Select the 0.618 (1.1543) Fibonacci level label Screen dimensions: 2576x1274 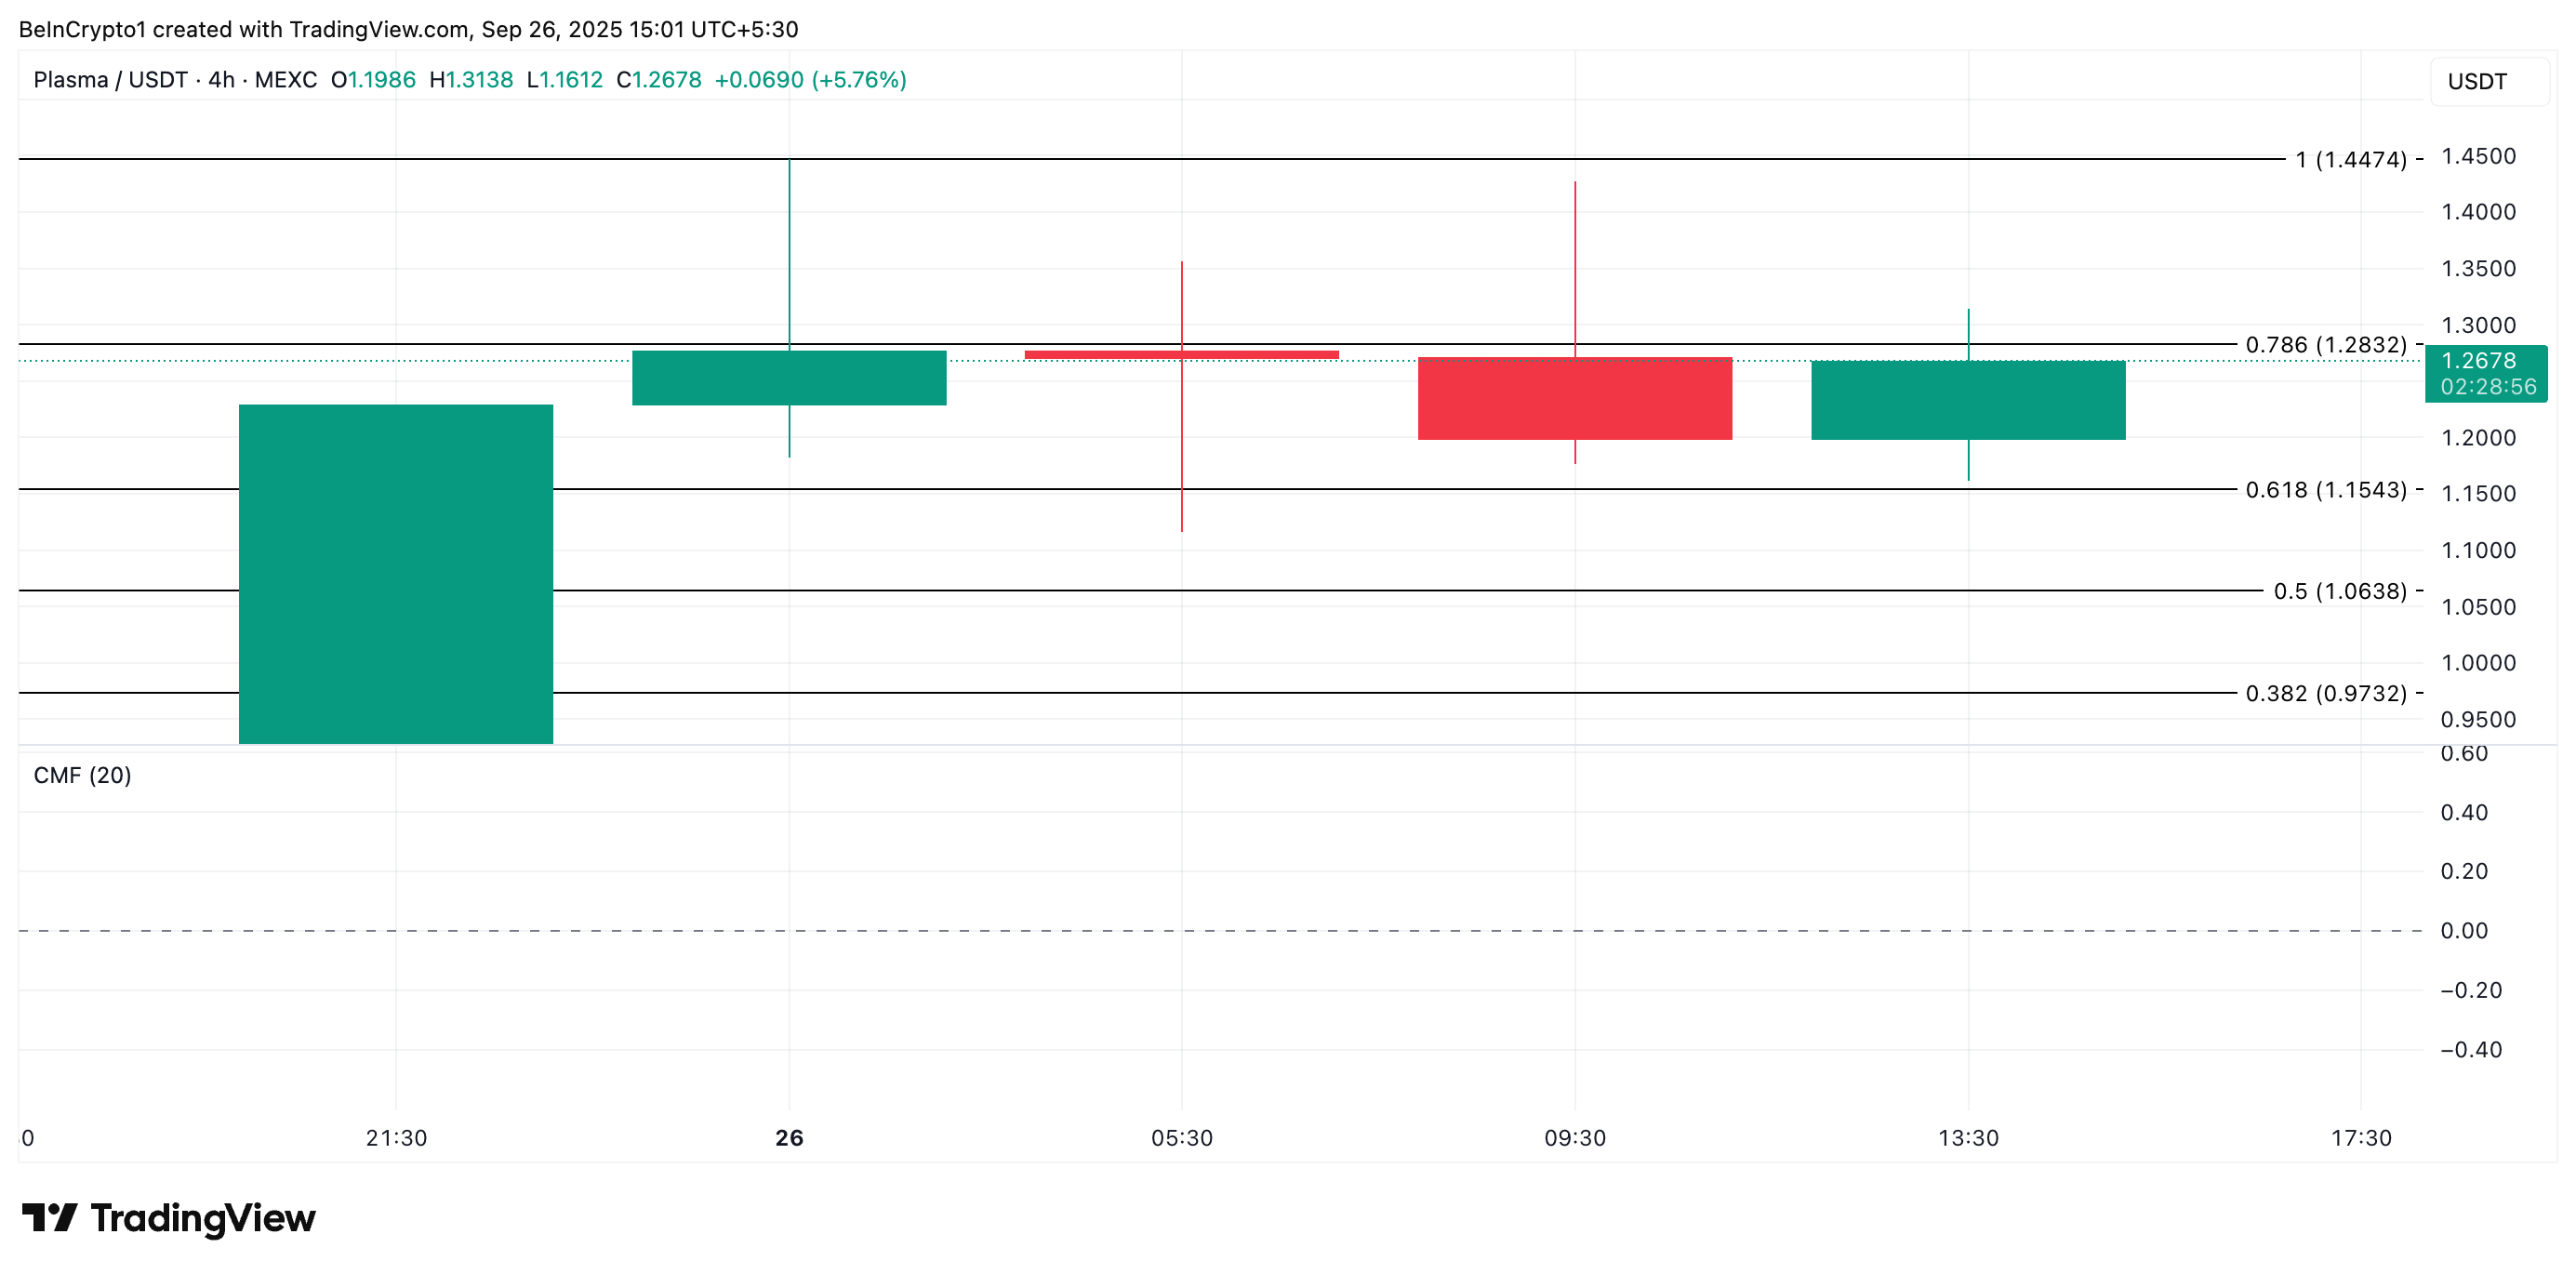click(2325, 490)
